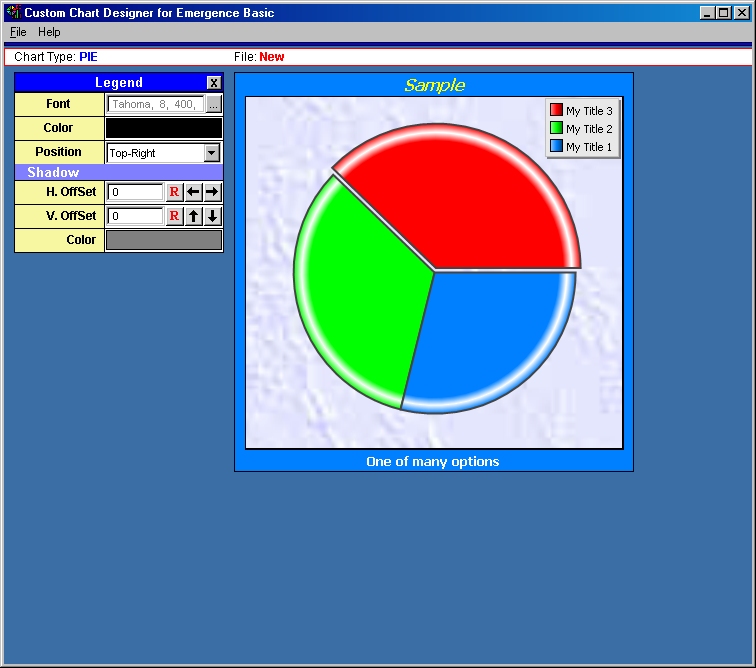Open the File menu
Screen dimensions: 756x668
point(18,32)
